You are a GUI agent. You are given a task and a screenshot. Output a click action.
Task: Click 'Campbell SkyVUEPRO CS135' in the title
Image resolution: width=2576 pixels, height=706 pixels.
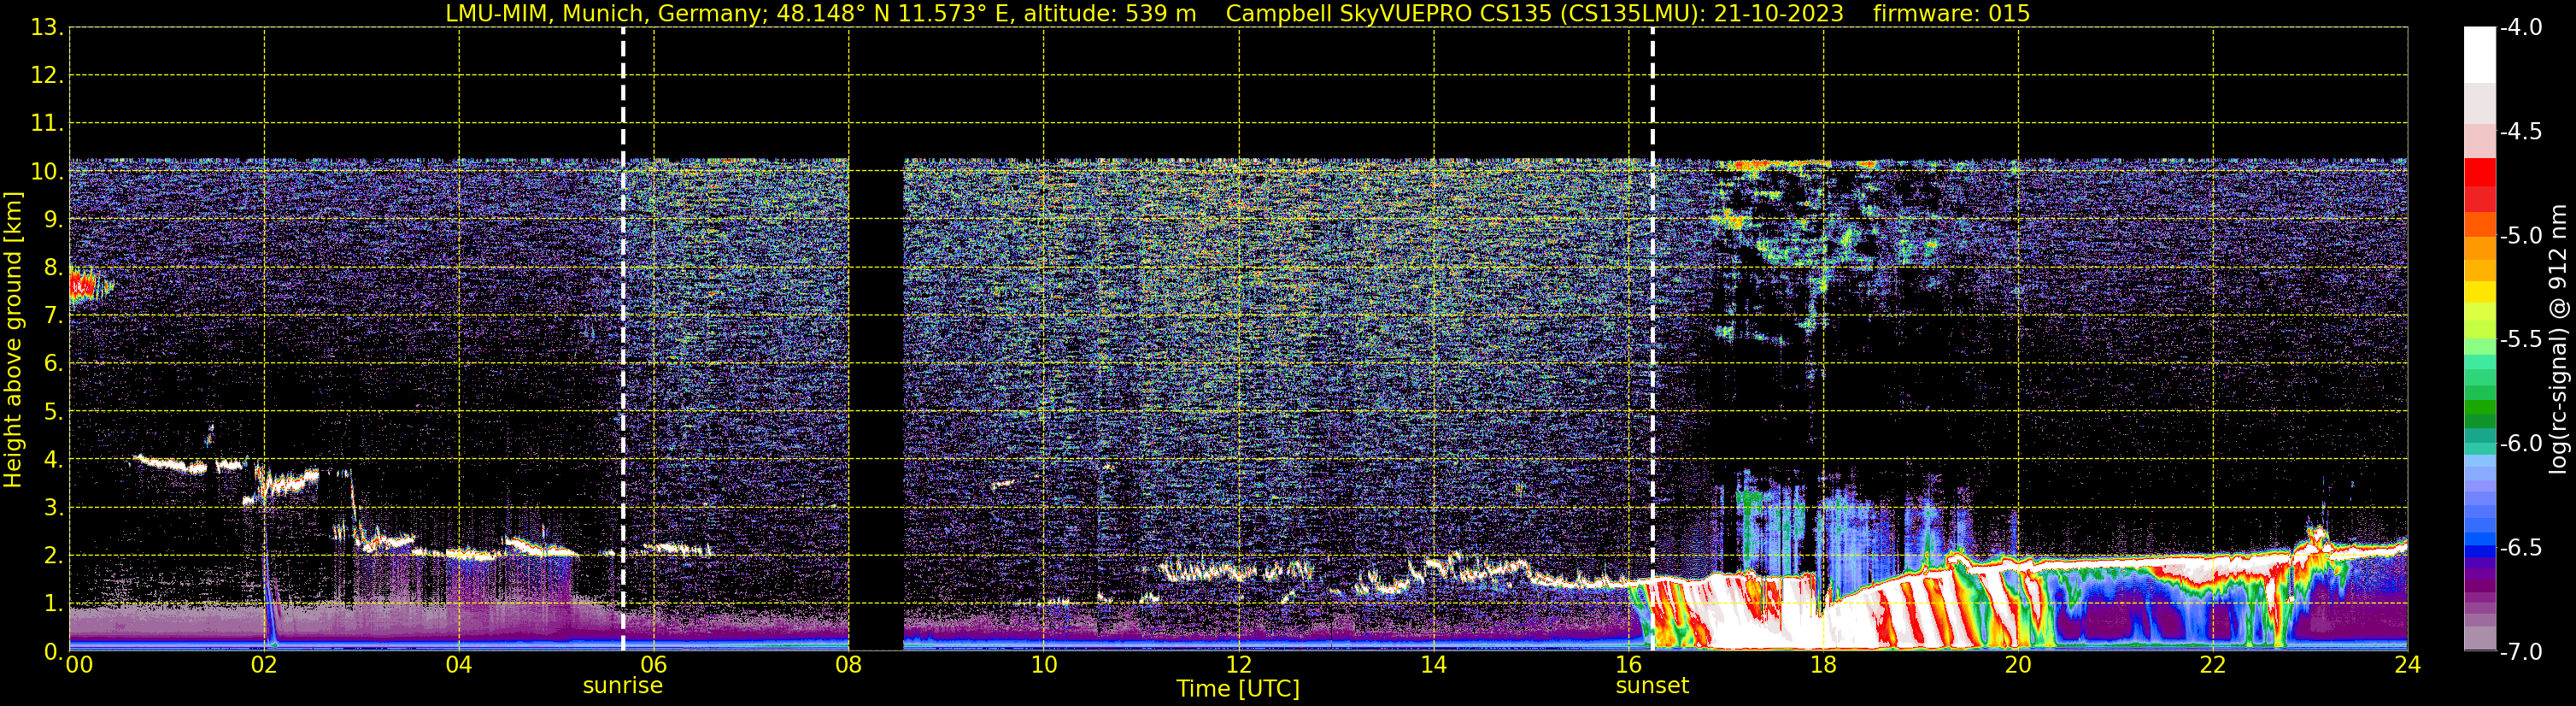[1388, 14]
